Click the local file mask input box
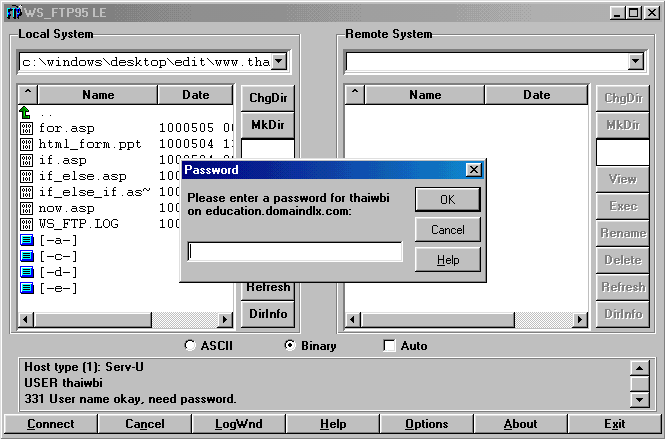 click(x=268, y=149)
